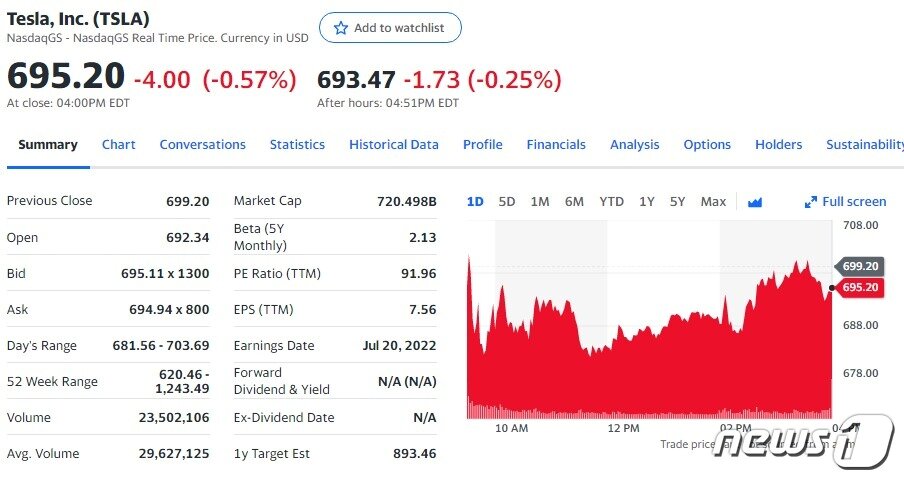Show the YTD chart range
Screen dimensions: 904x481
point(611,202)
